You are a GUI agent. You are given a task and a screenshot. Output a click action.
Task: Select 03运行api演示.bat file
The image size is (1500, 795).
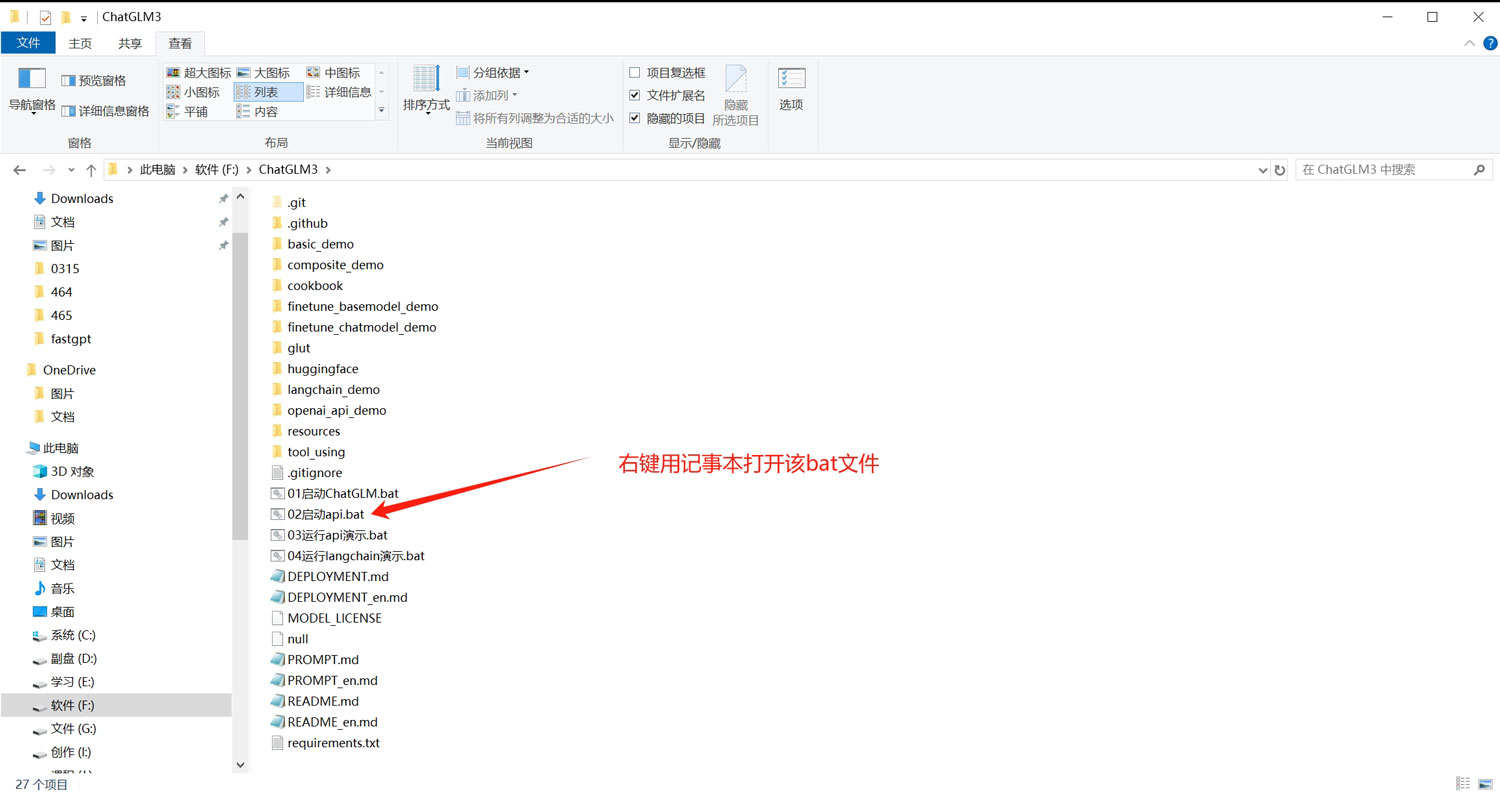[329, 535]
